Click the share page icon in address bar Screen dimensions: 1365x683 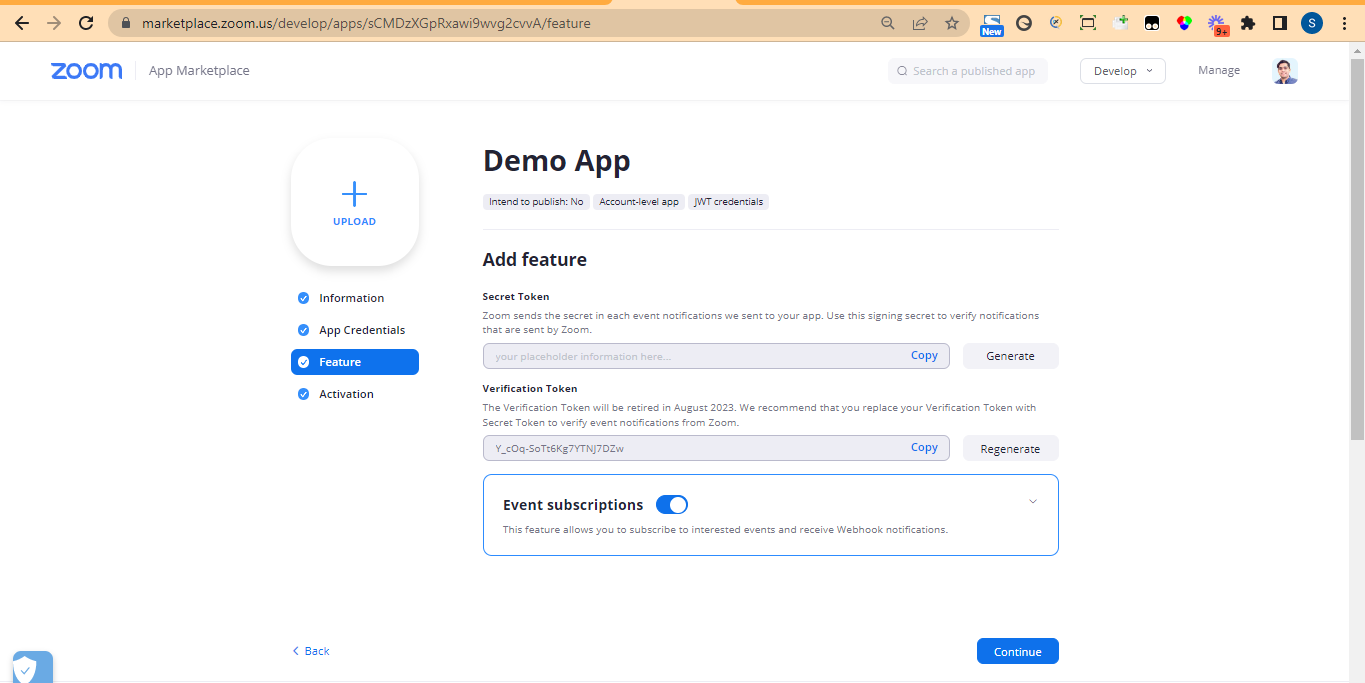pos(919,23)
